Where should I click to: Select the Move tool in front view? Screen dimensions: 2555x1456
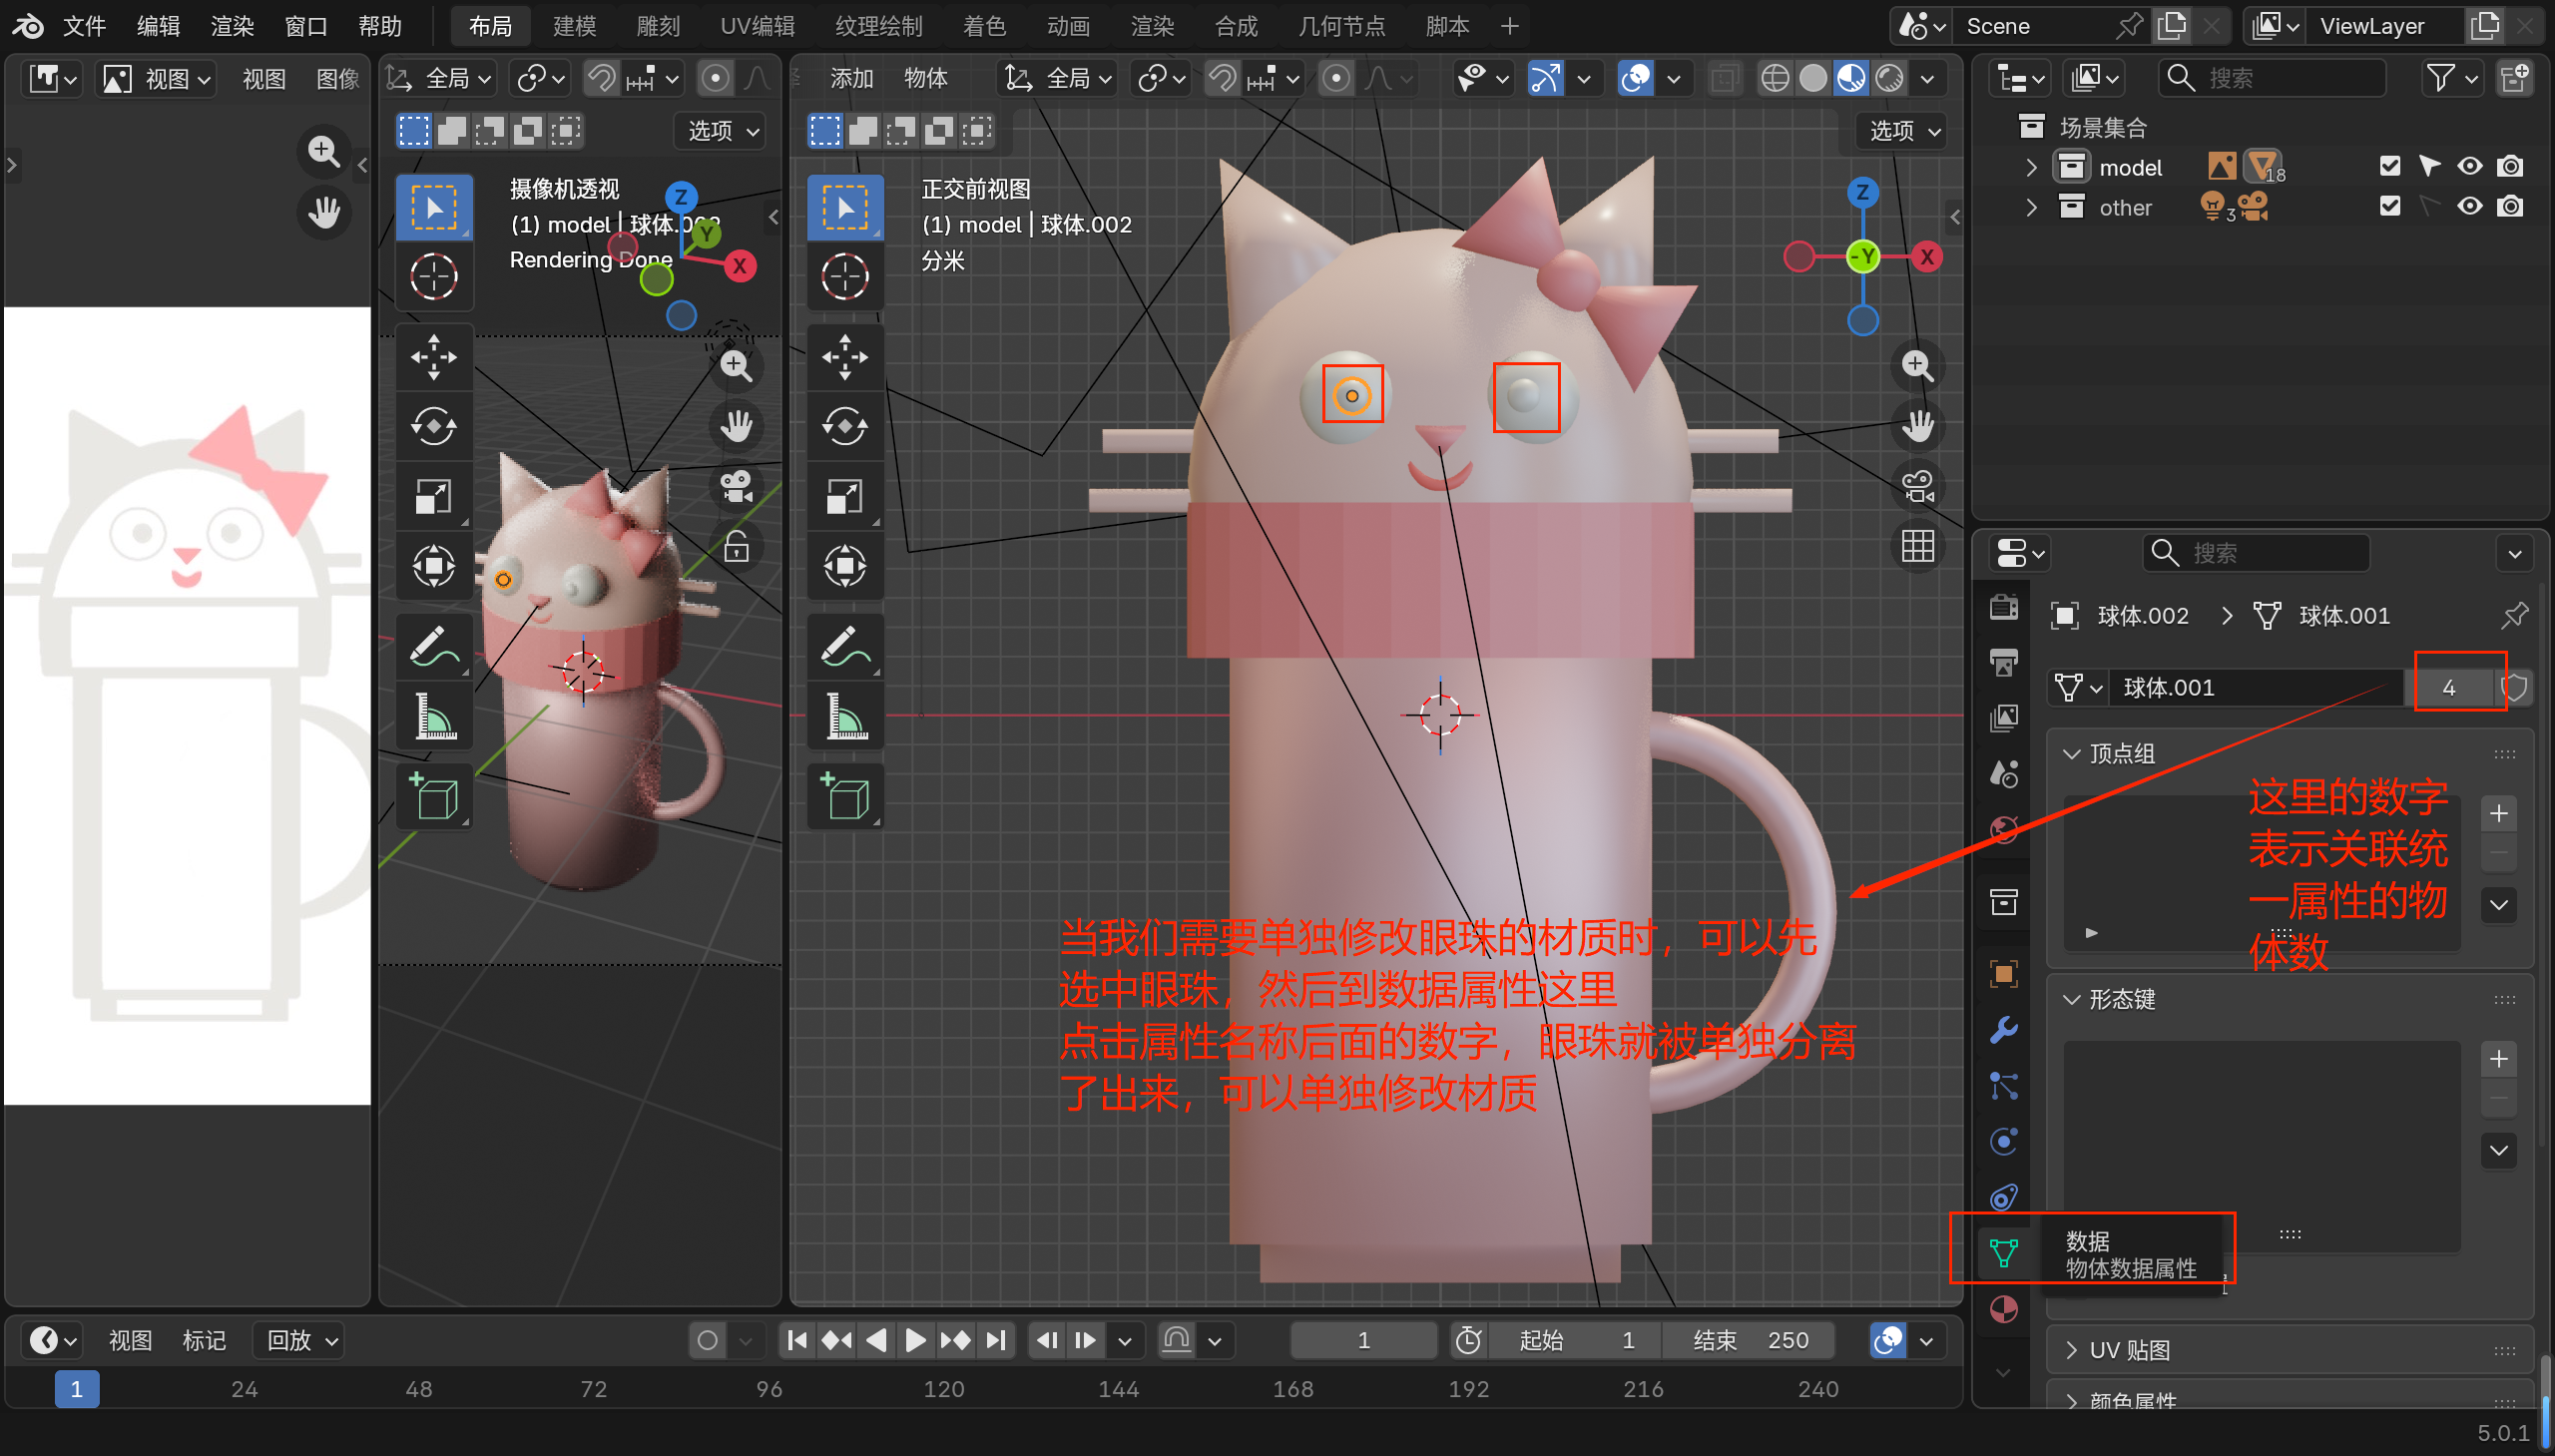tap(845, 357)
